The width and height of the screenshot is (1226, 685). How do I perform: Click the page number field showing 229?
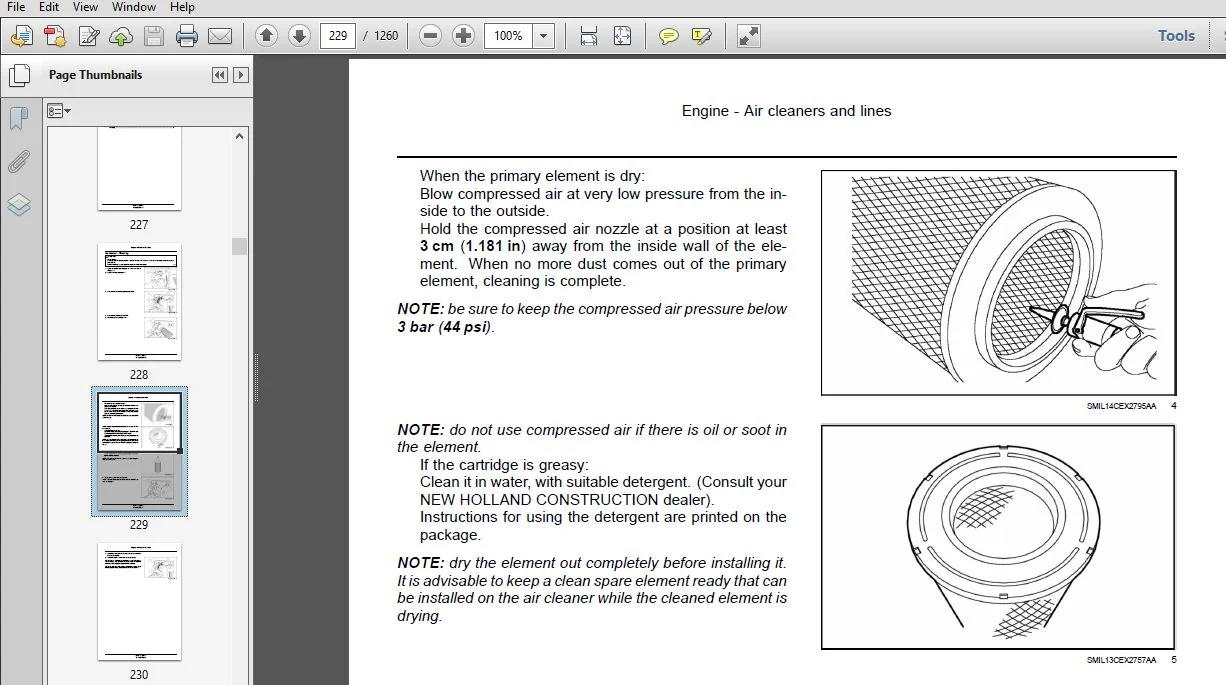point(338,36)
